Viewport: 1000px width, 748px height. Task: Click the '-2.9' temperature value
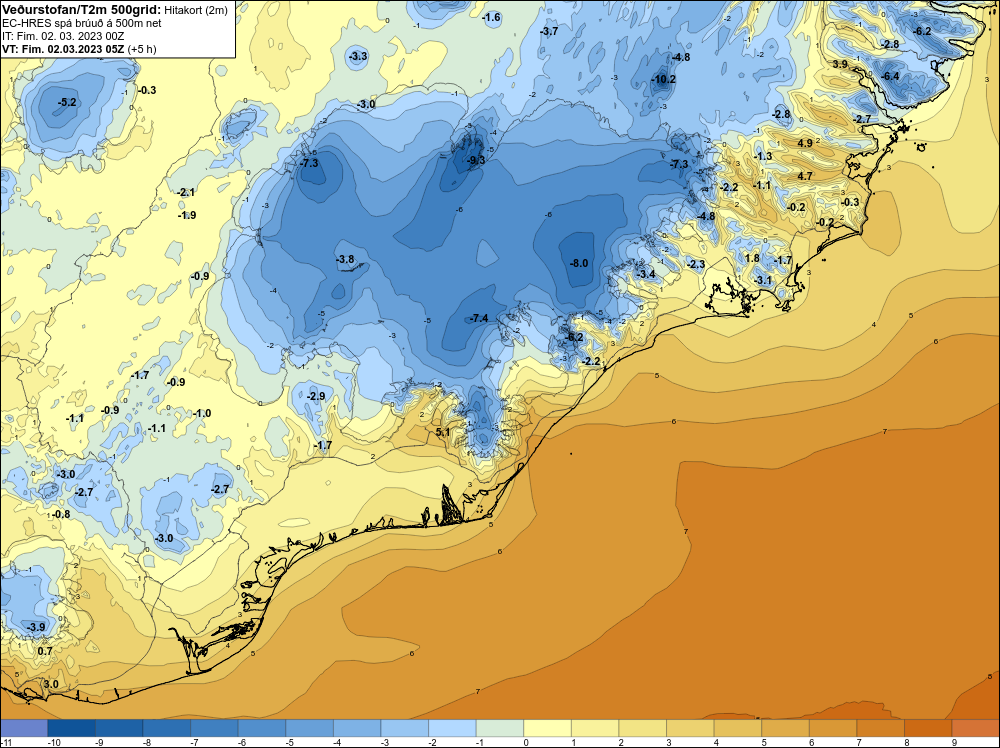(316, 396)
